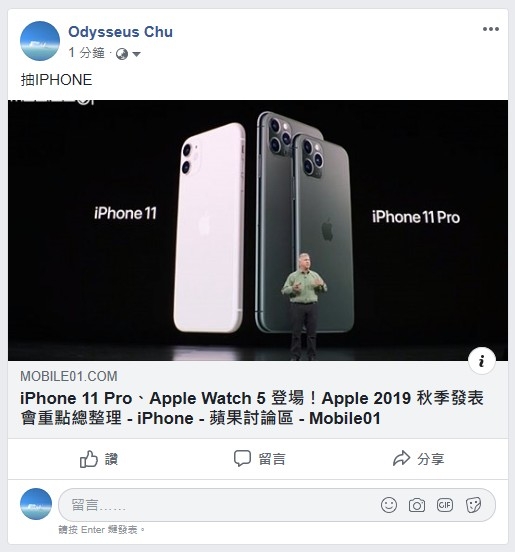515x552 pixels.
Task: Insert an emoji via smiley icon
Action: (389, 505)
